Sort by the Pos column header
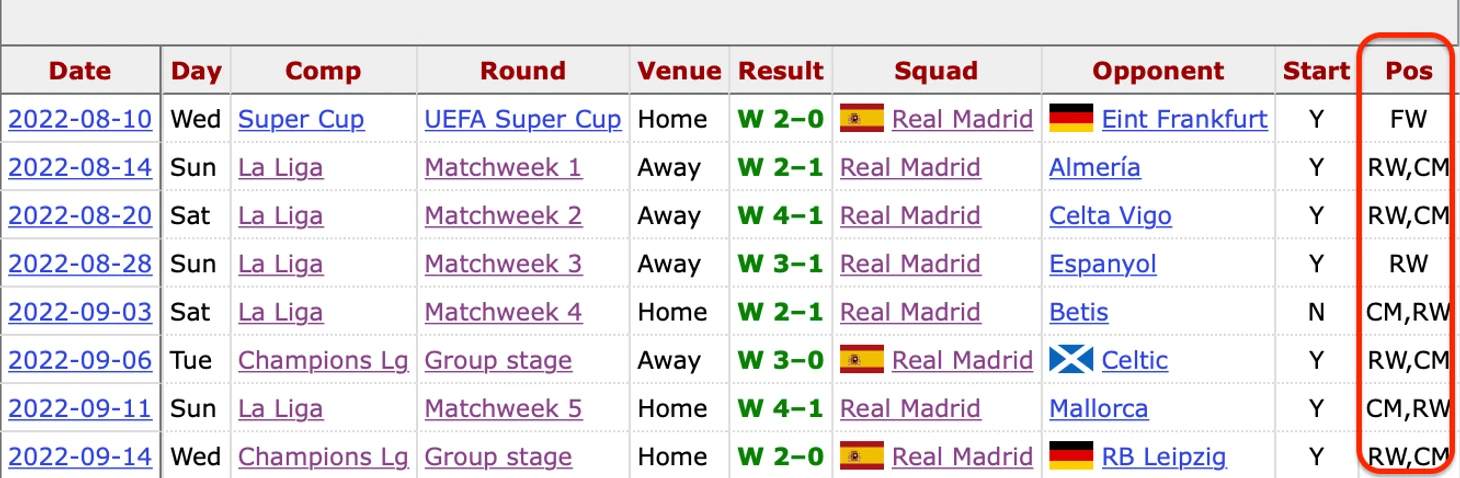 point(1408,71)
